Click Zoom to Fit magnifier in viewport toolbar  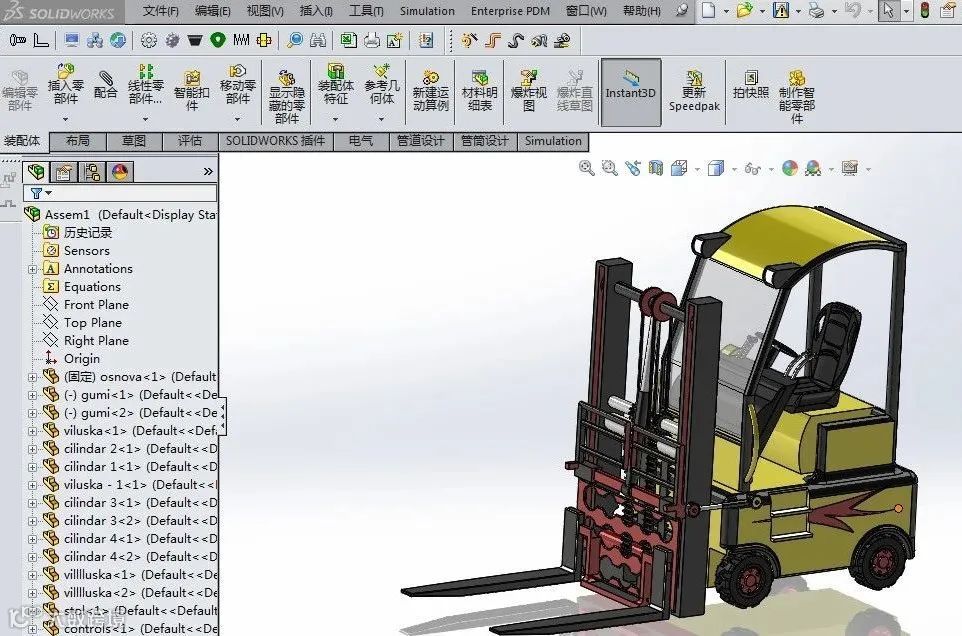pos(587,167)
